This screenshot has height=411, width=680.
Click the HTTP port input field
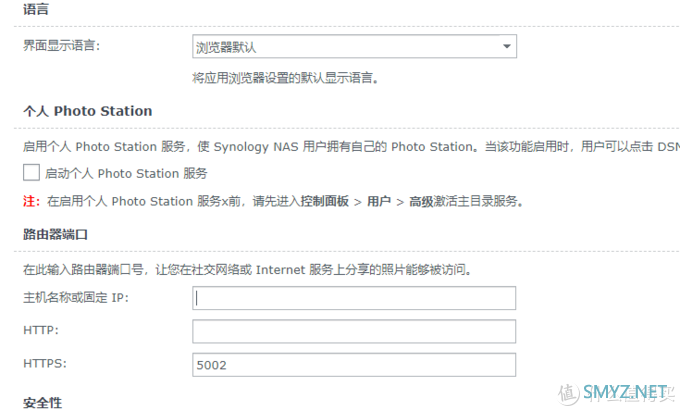tap(354, 331)
